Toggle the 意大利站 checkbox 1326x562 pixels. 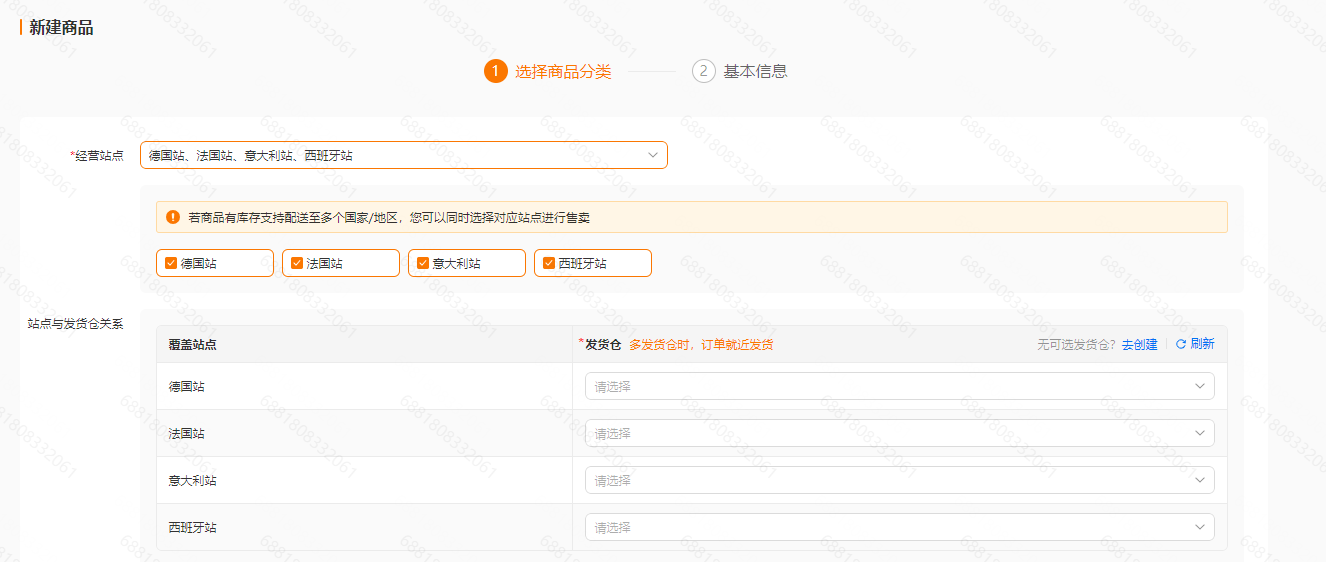coord(423,263)
